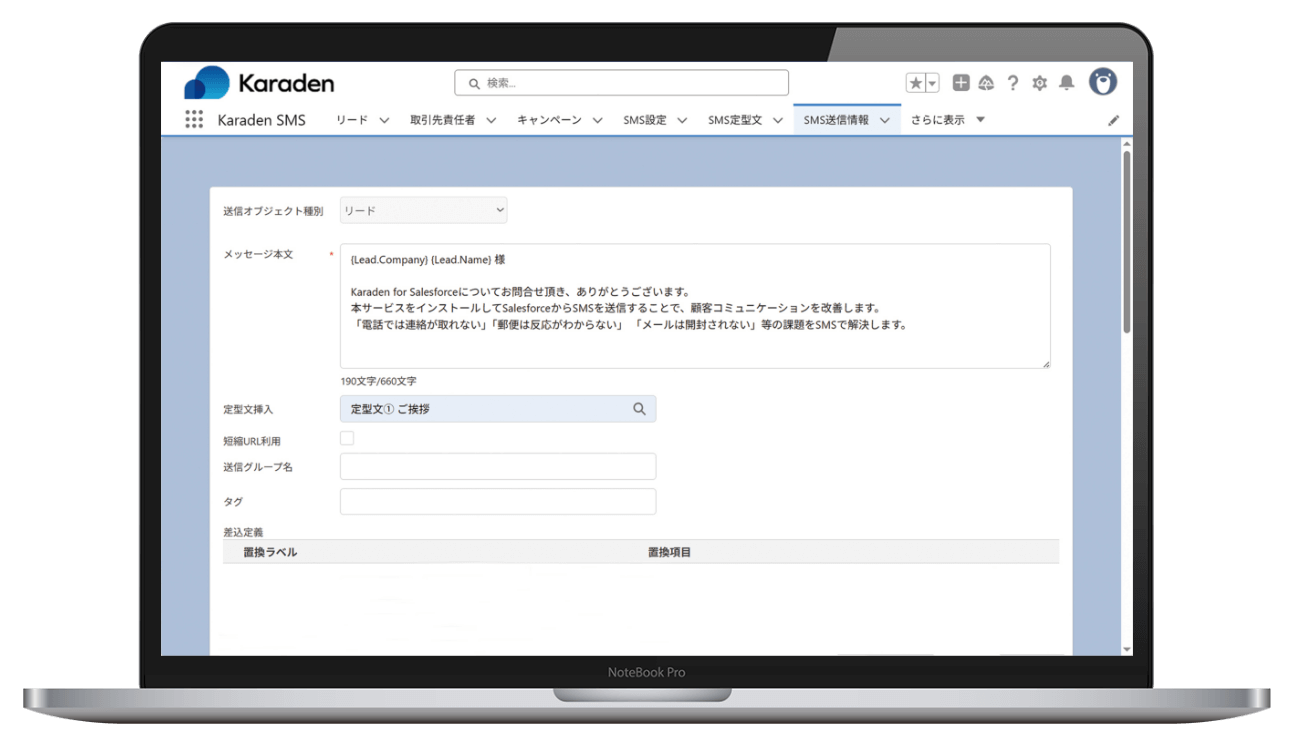Image resolution: width=1294 pixels, height=744 pixels.
Task: Expand the 取引先責任者 tab chevron
Action: click(491, 120)
